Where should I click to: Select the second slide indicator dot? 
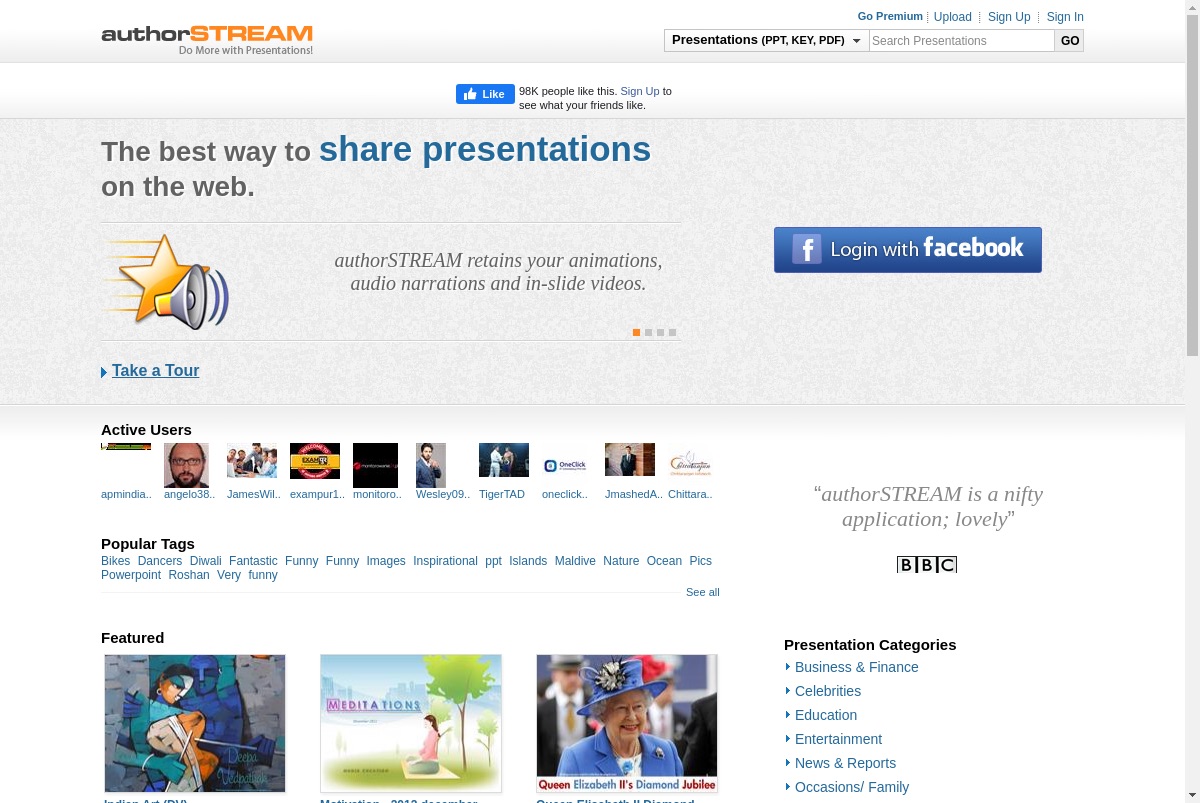(x=648, y=332)
